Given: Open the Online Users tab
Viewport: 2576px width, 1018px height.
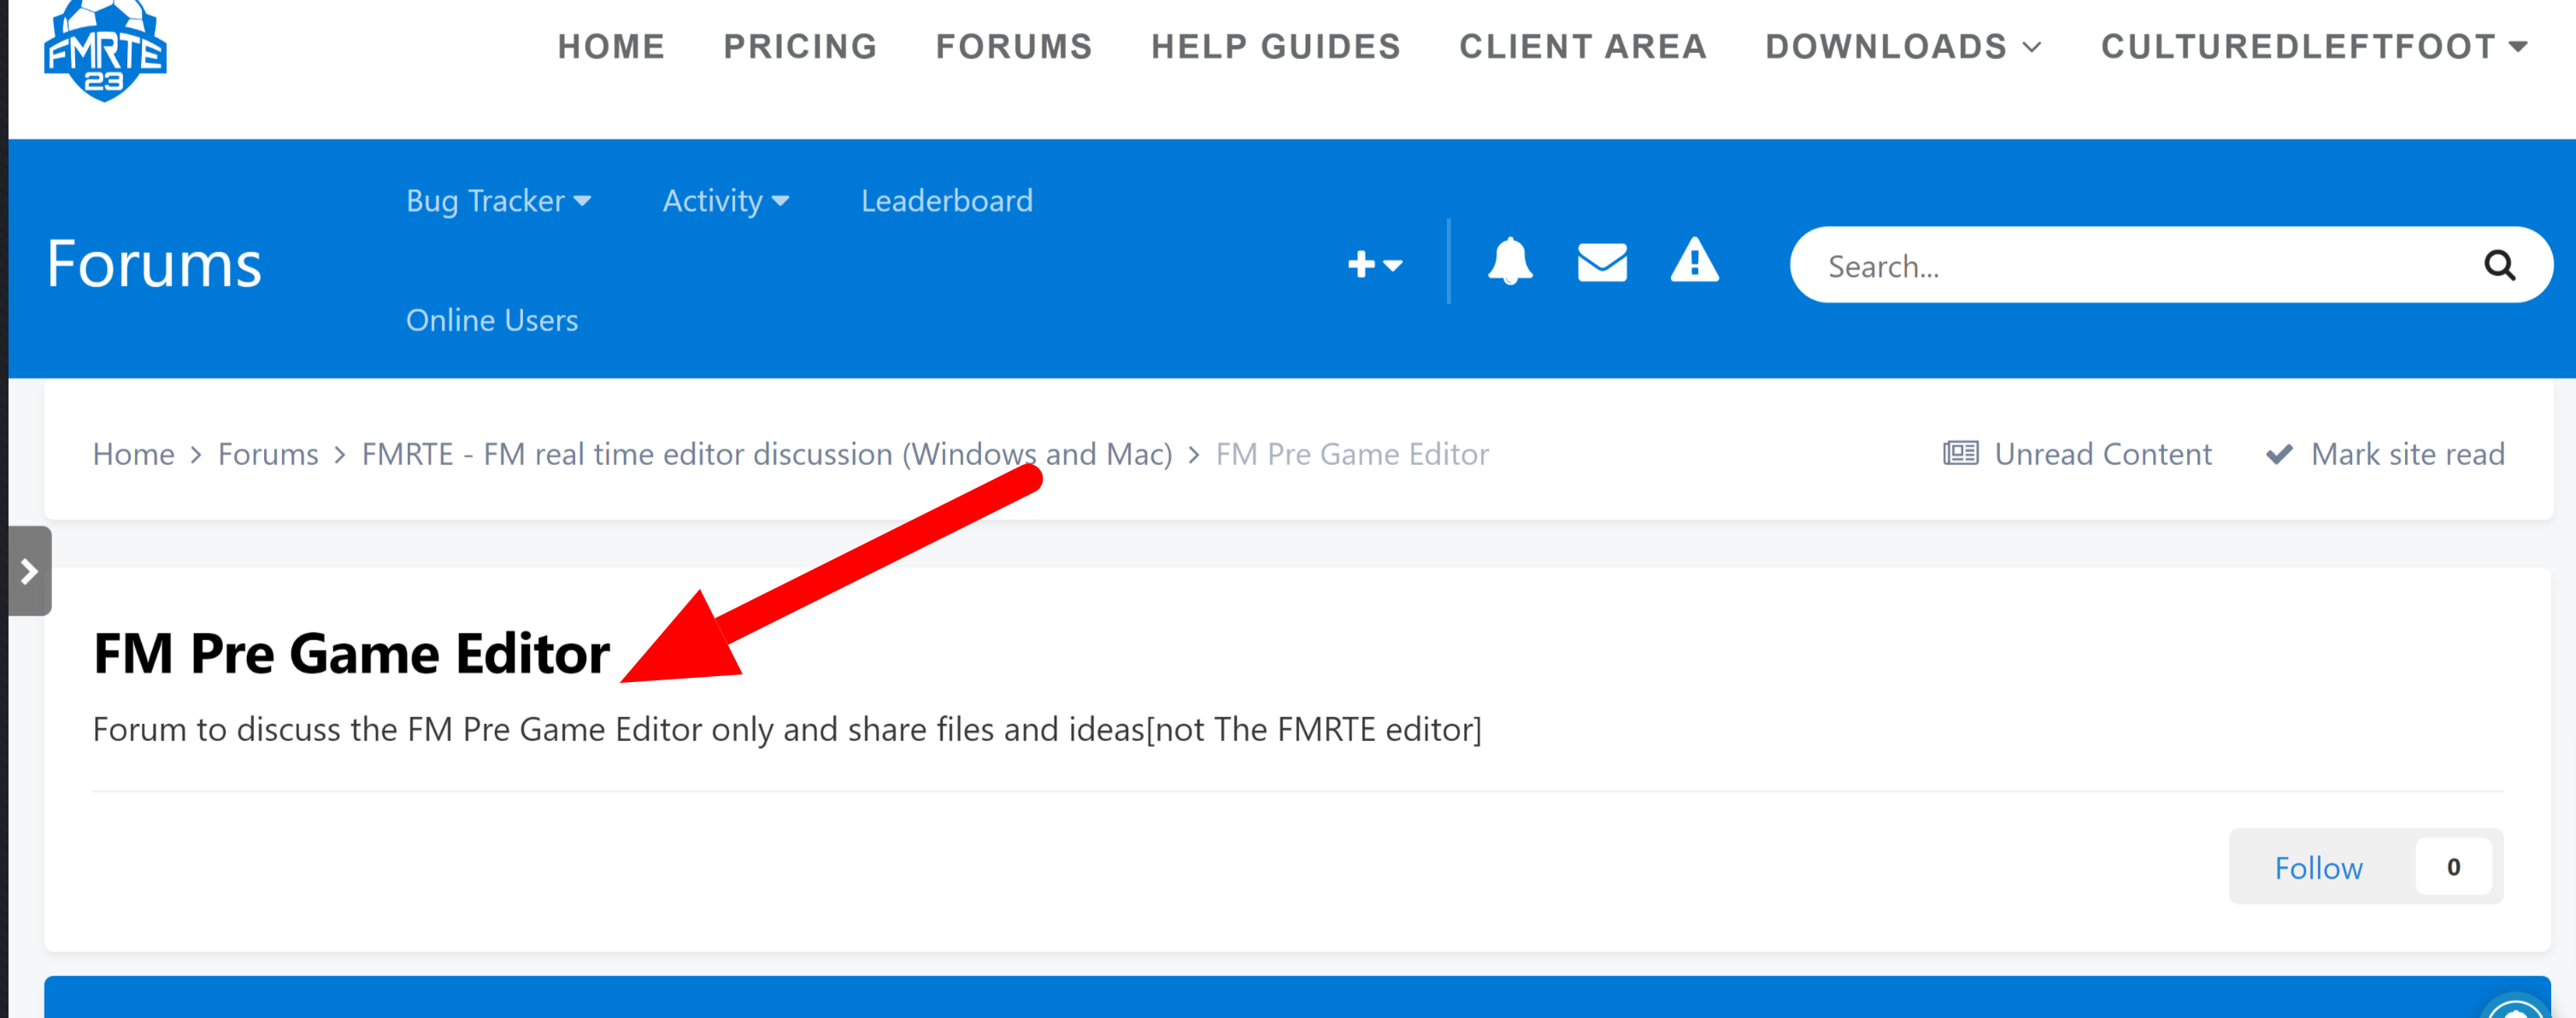Looking at the screenshot, I should click(x=492, y=320).
